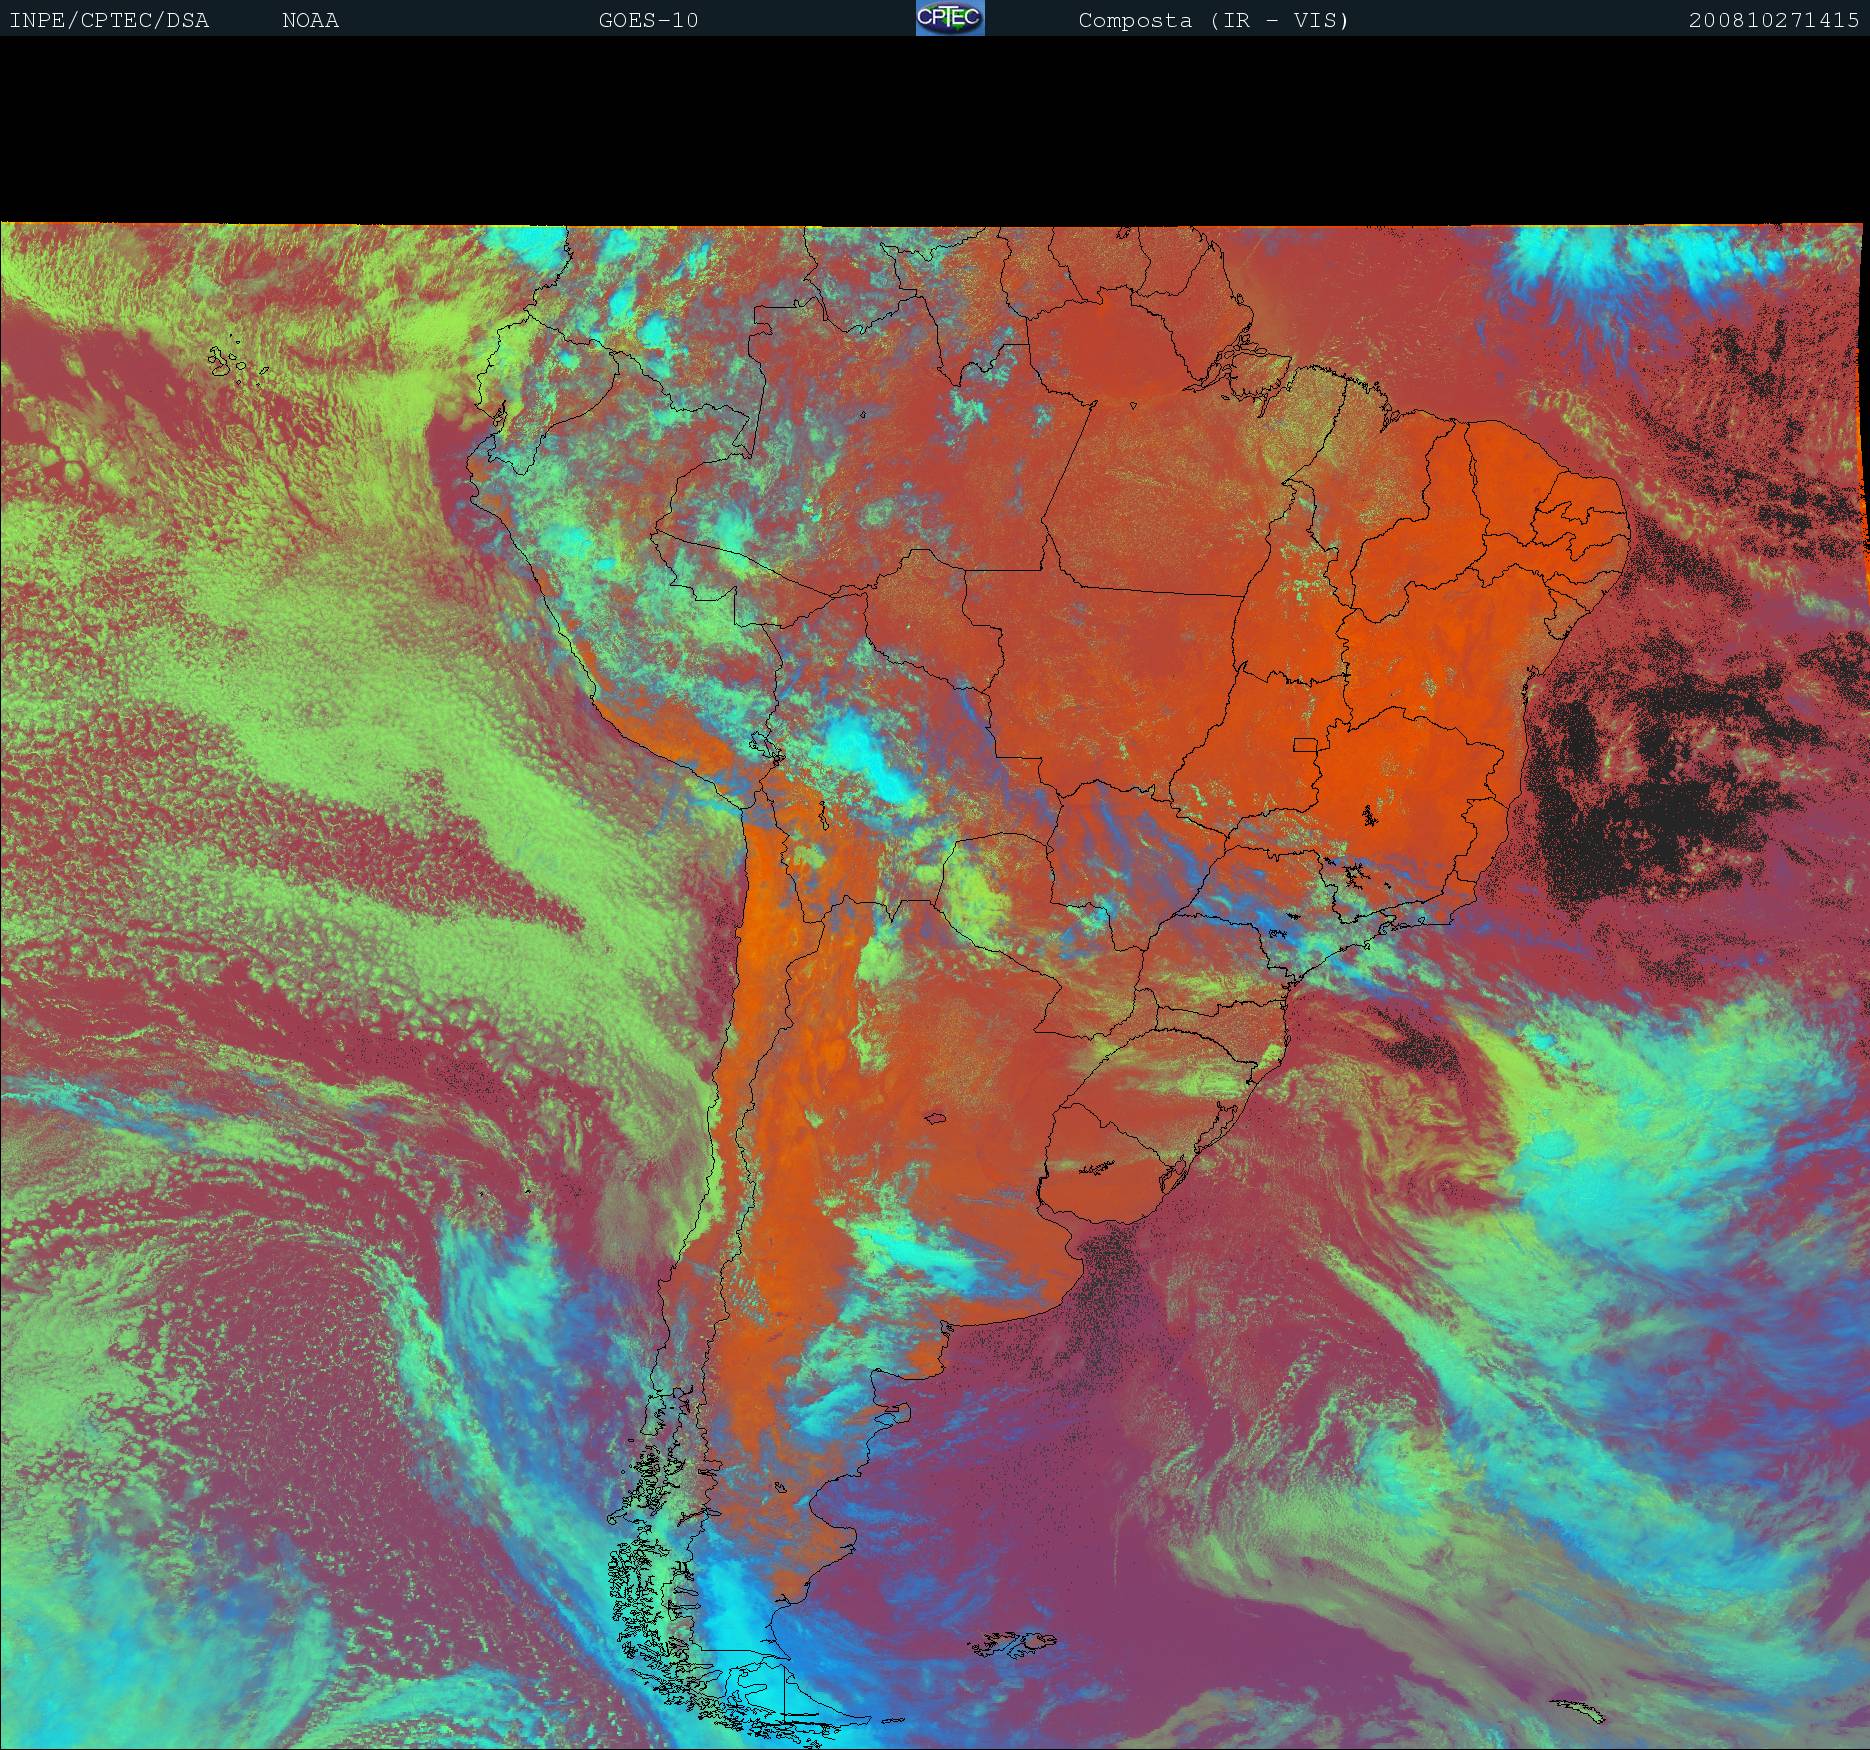Screen dimensions: 1870x1750
Task: Click the 200810271415 timestamp
Action: [1773, 20]
